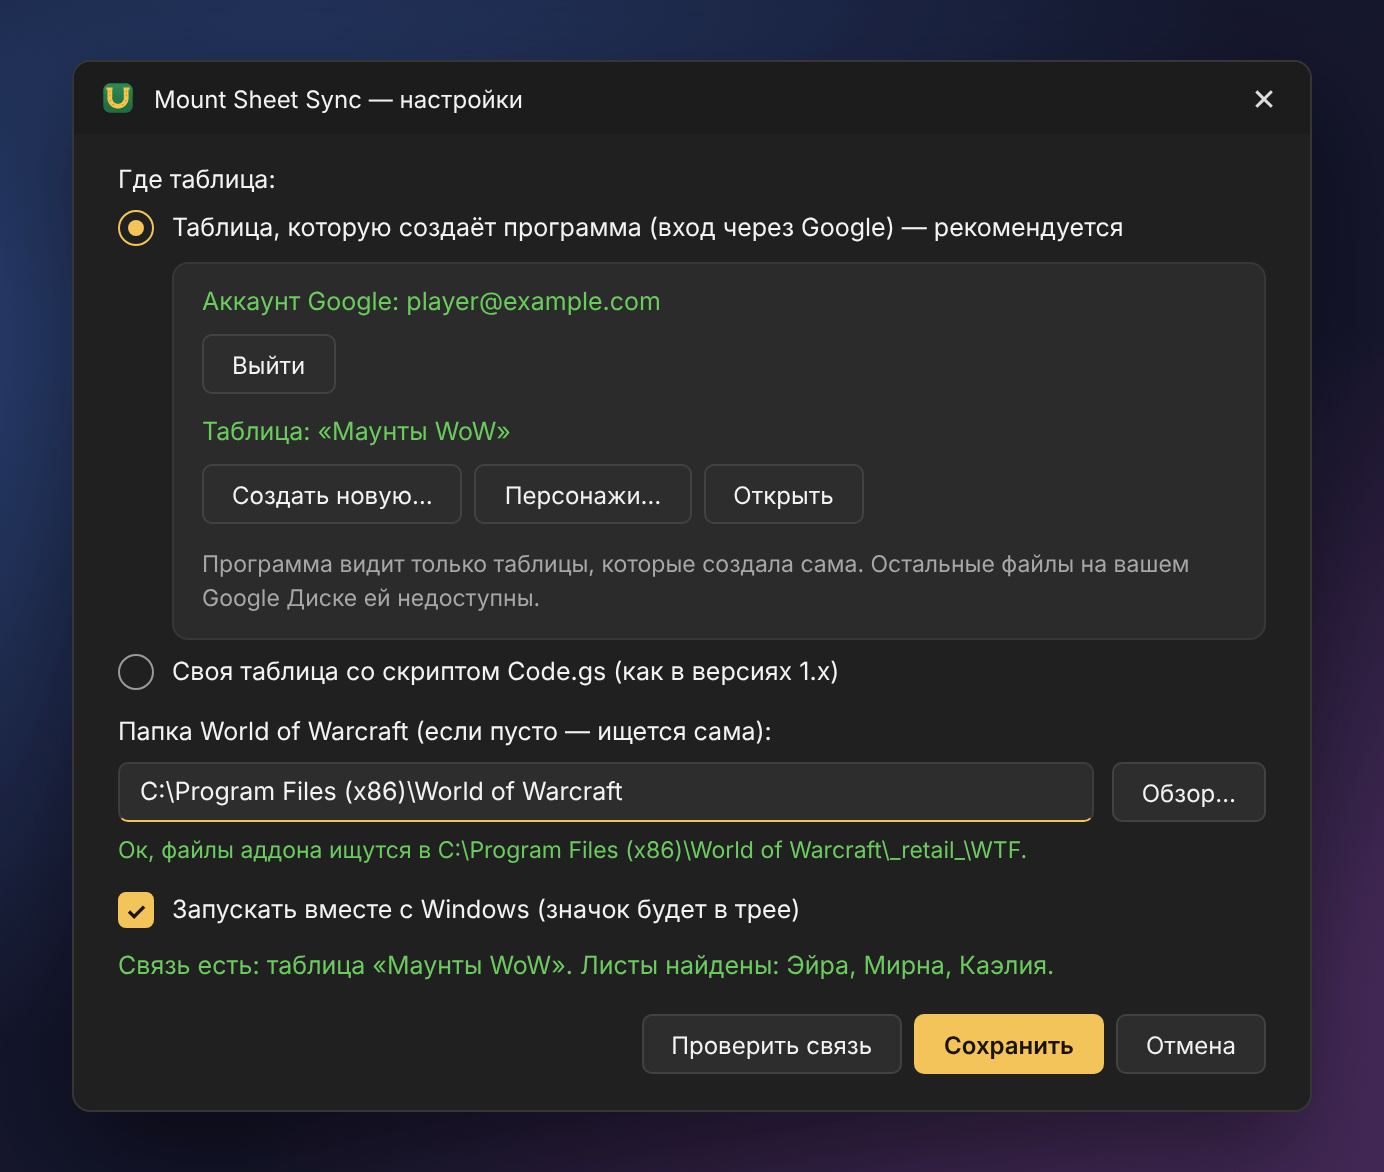Save settings with the Сохранить button
1384x1172 pixels.
click(x=1009, y=1045)
